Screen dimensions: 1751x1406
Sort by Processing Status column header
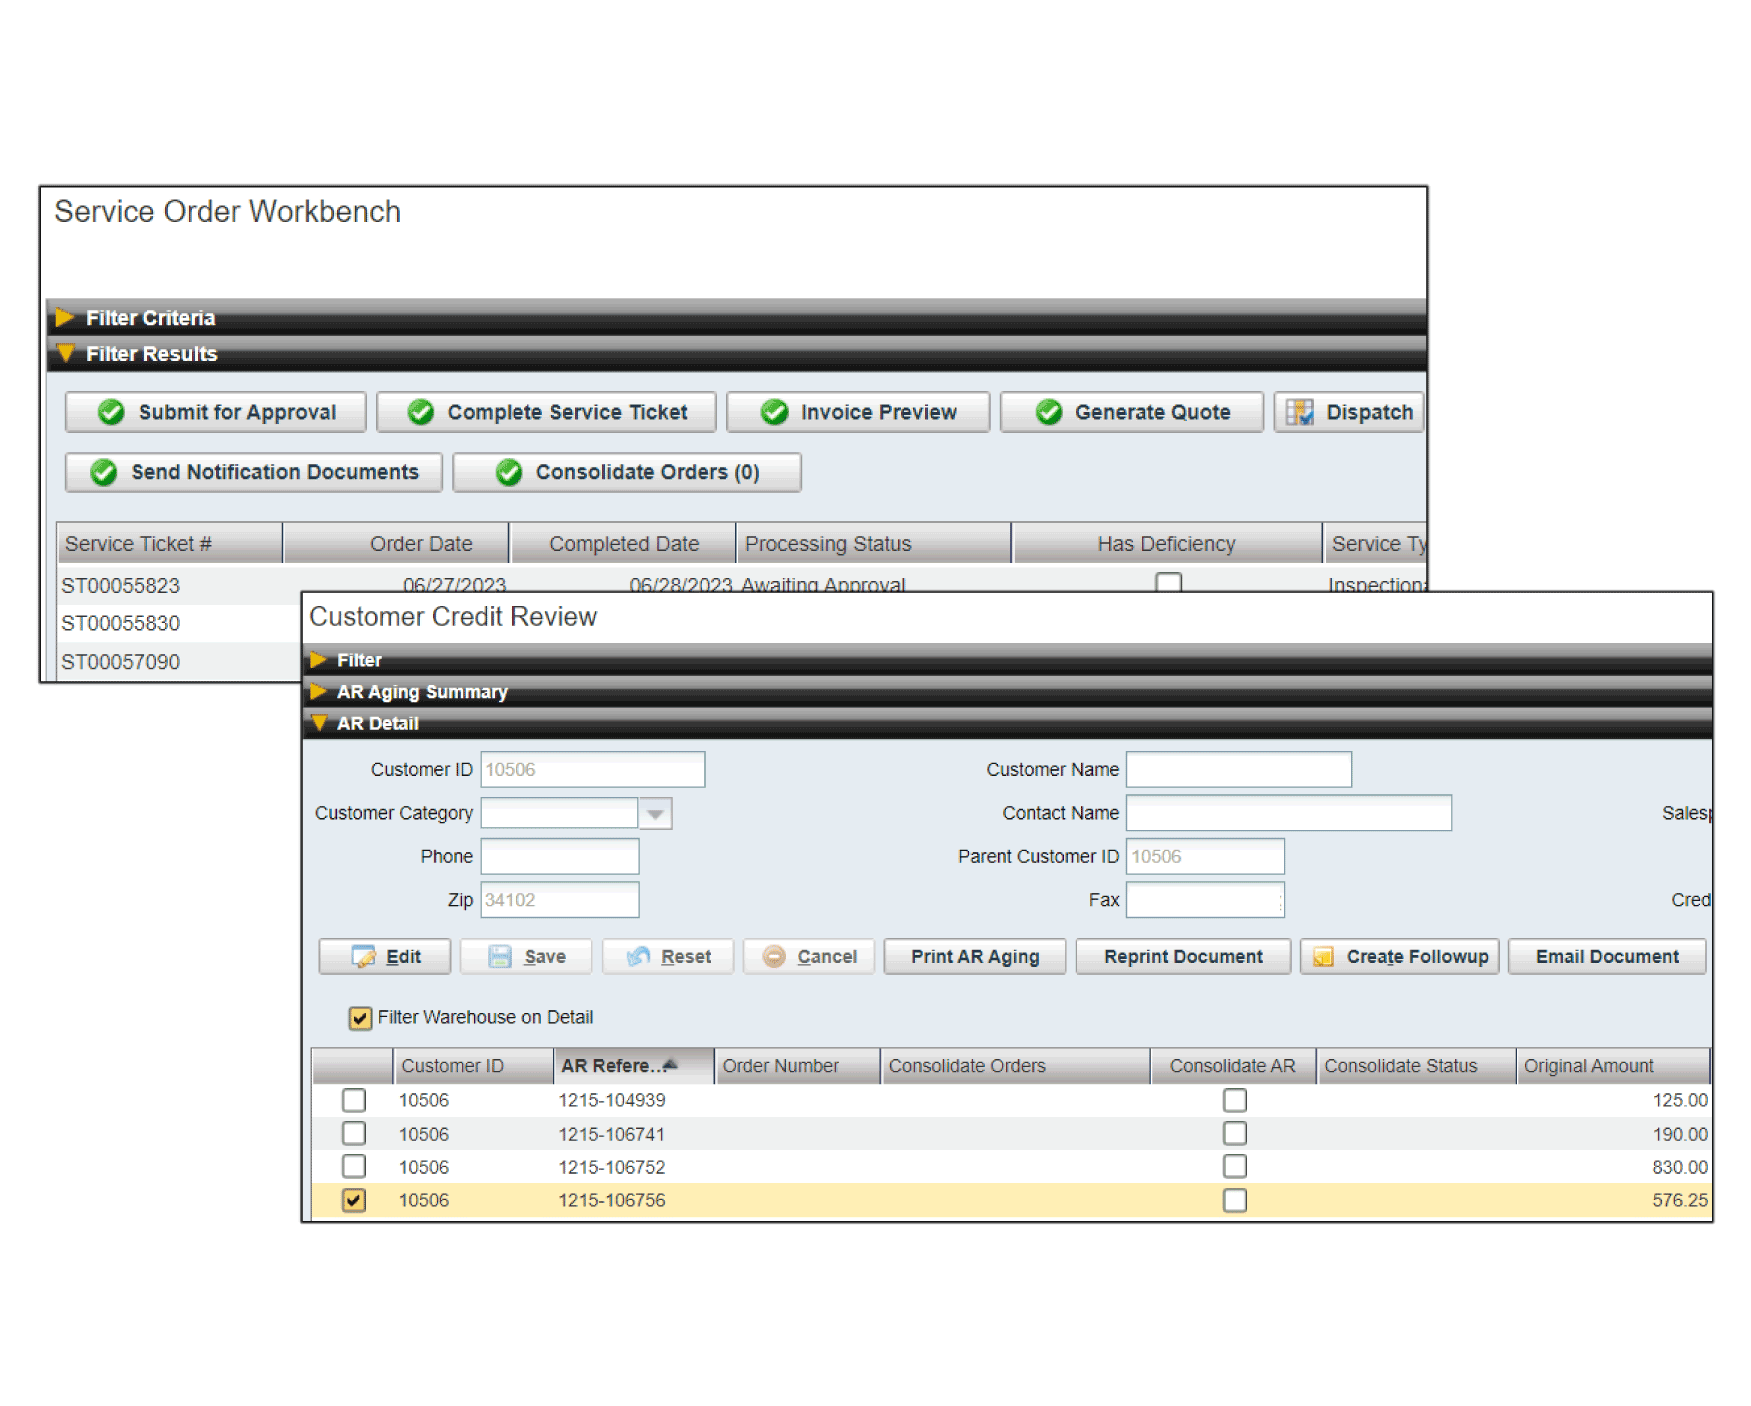pyautogui.click(x=871, y=544)
